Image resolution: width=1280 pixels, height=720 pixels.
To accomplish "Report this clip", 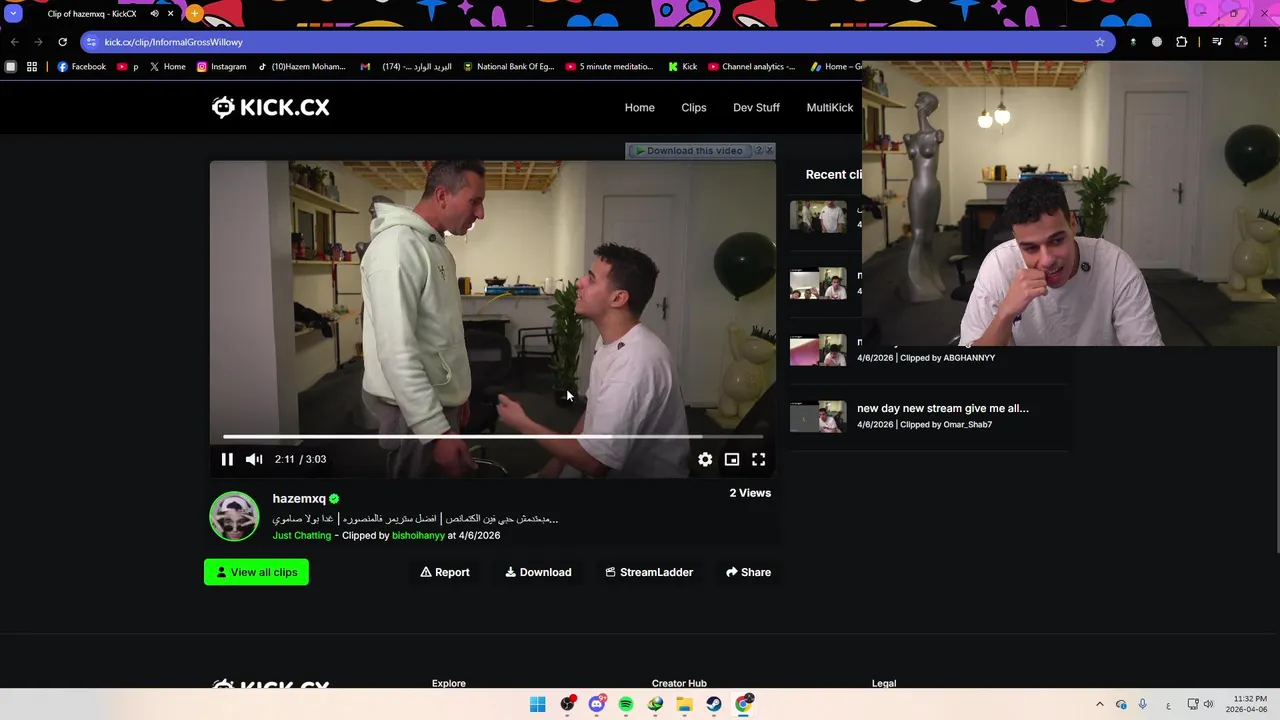I will click(x=445, y=572).
